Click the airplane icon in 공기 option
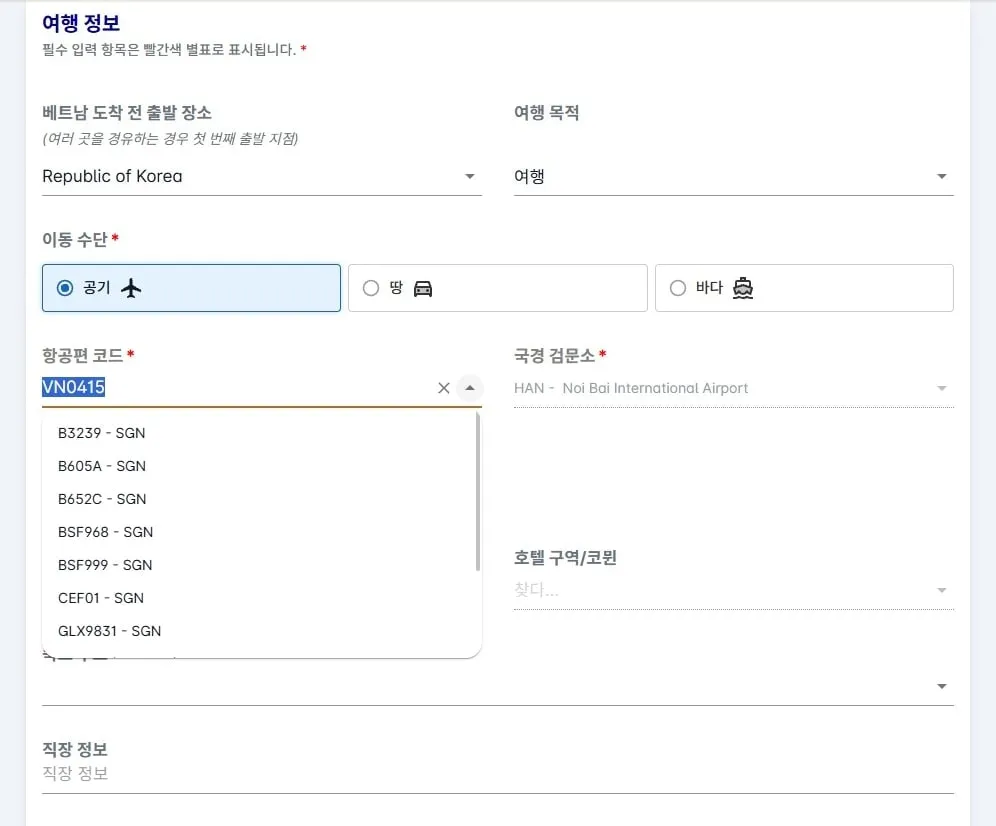The width and height of the screenshot is (996, 826). pyautogui.click(x=131, y=288)
